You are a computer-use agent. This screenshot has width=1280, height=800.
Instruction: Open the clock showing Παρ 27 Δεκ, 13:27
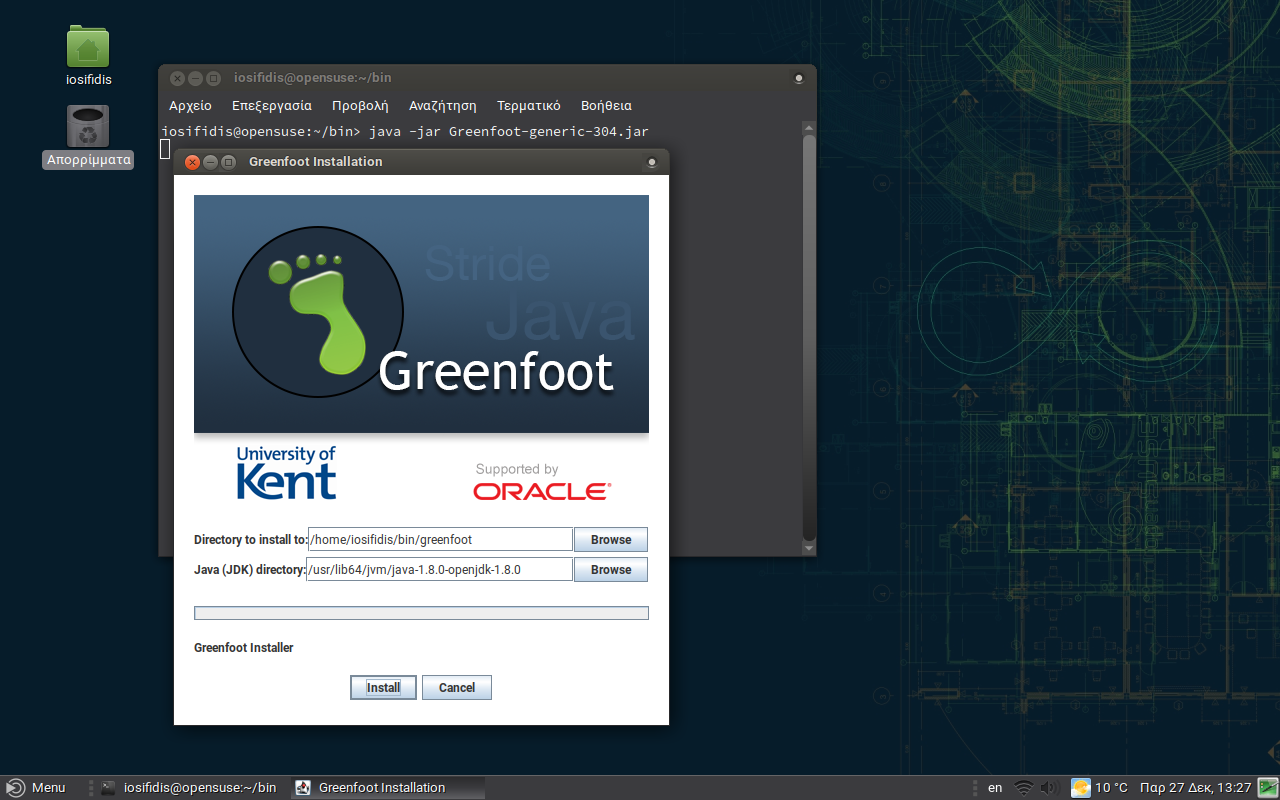[x=1196, y=788]
